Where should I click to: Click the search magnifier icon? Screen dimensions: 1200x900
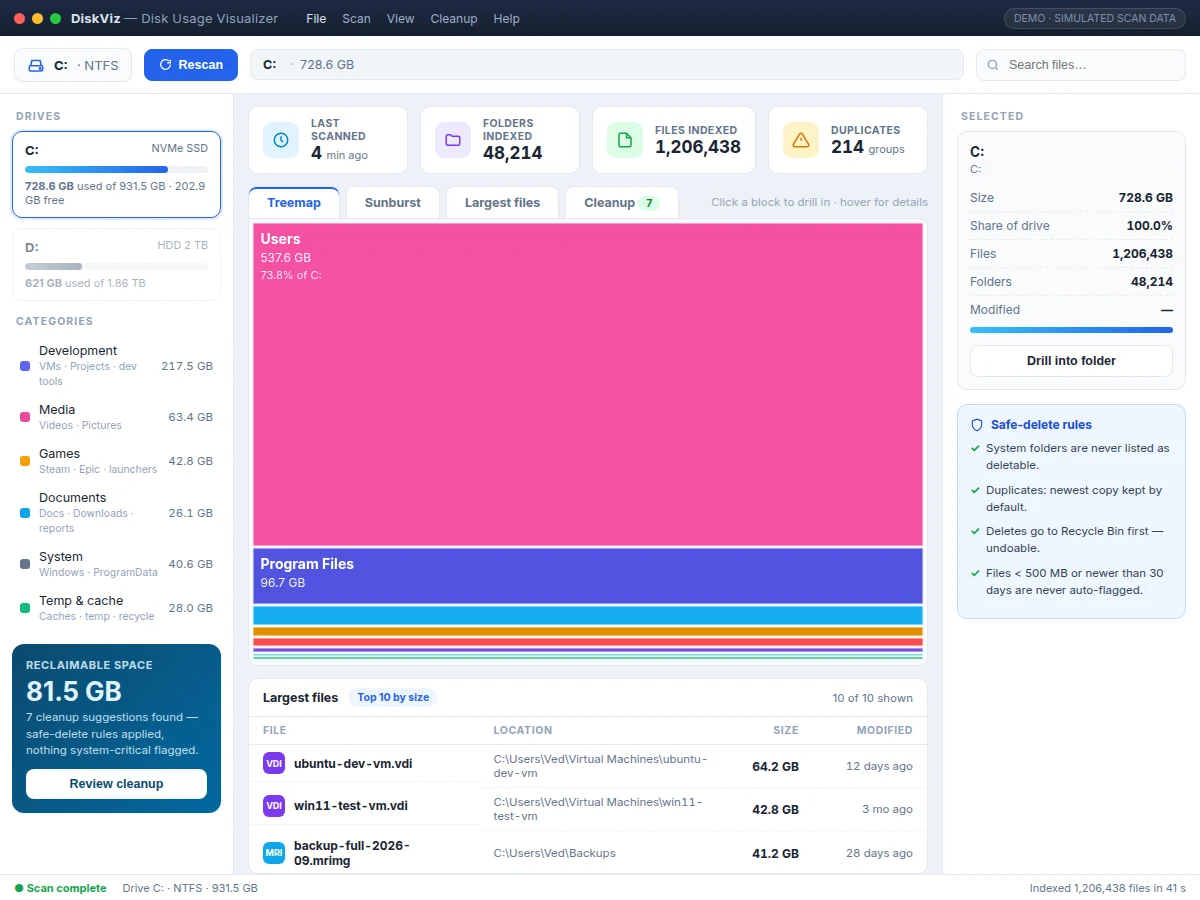click(993, 65)
